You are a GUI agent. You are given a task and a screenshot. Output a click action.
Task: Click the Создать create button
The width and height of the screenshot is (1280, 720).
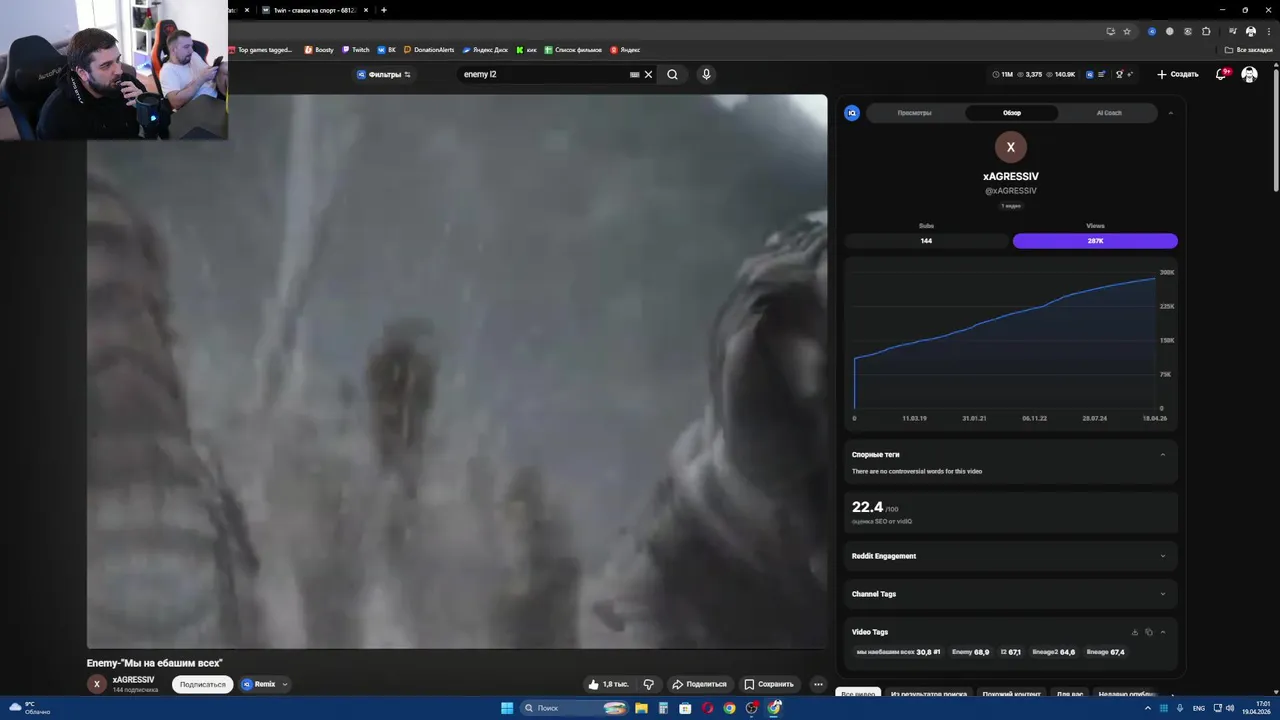point(1177,74)
